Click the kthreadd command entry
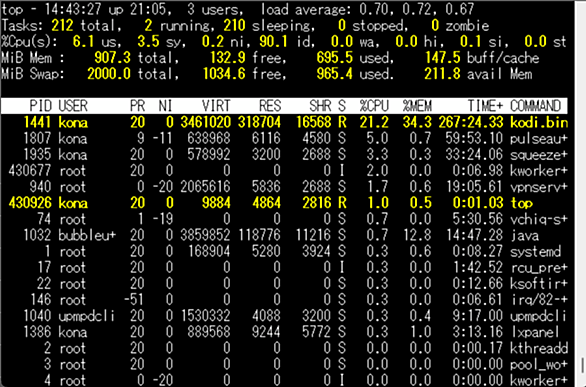This screenshot has height=387, width=586. coord(539,348)
